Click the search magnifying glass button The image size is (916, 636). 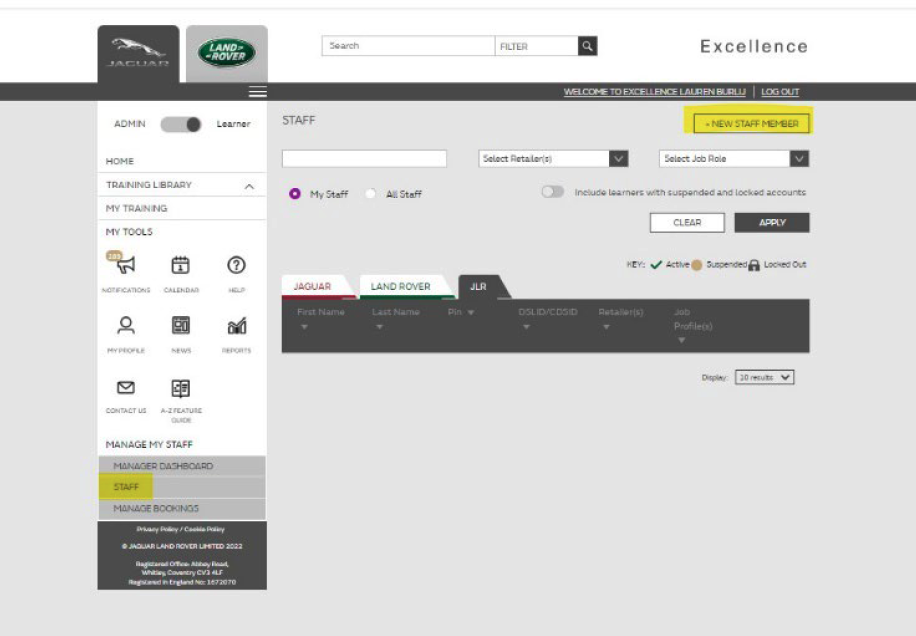(x=588, y=46)
